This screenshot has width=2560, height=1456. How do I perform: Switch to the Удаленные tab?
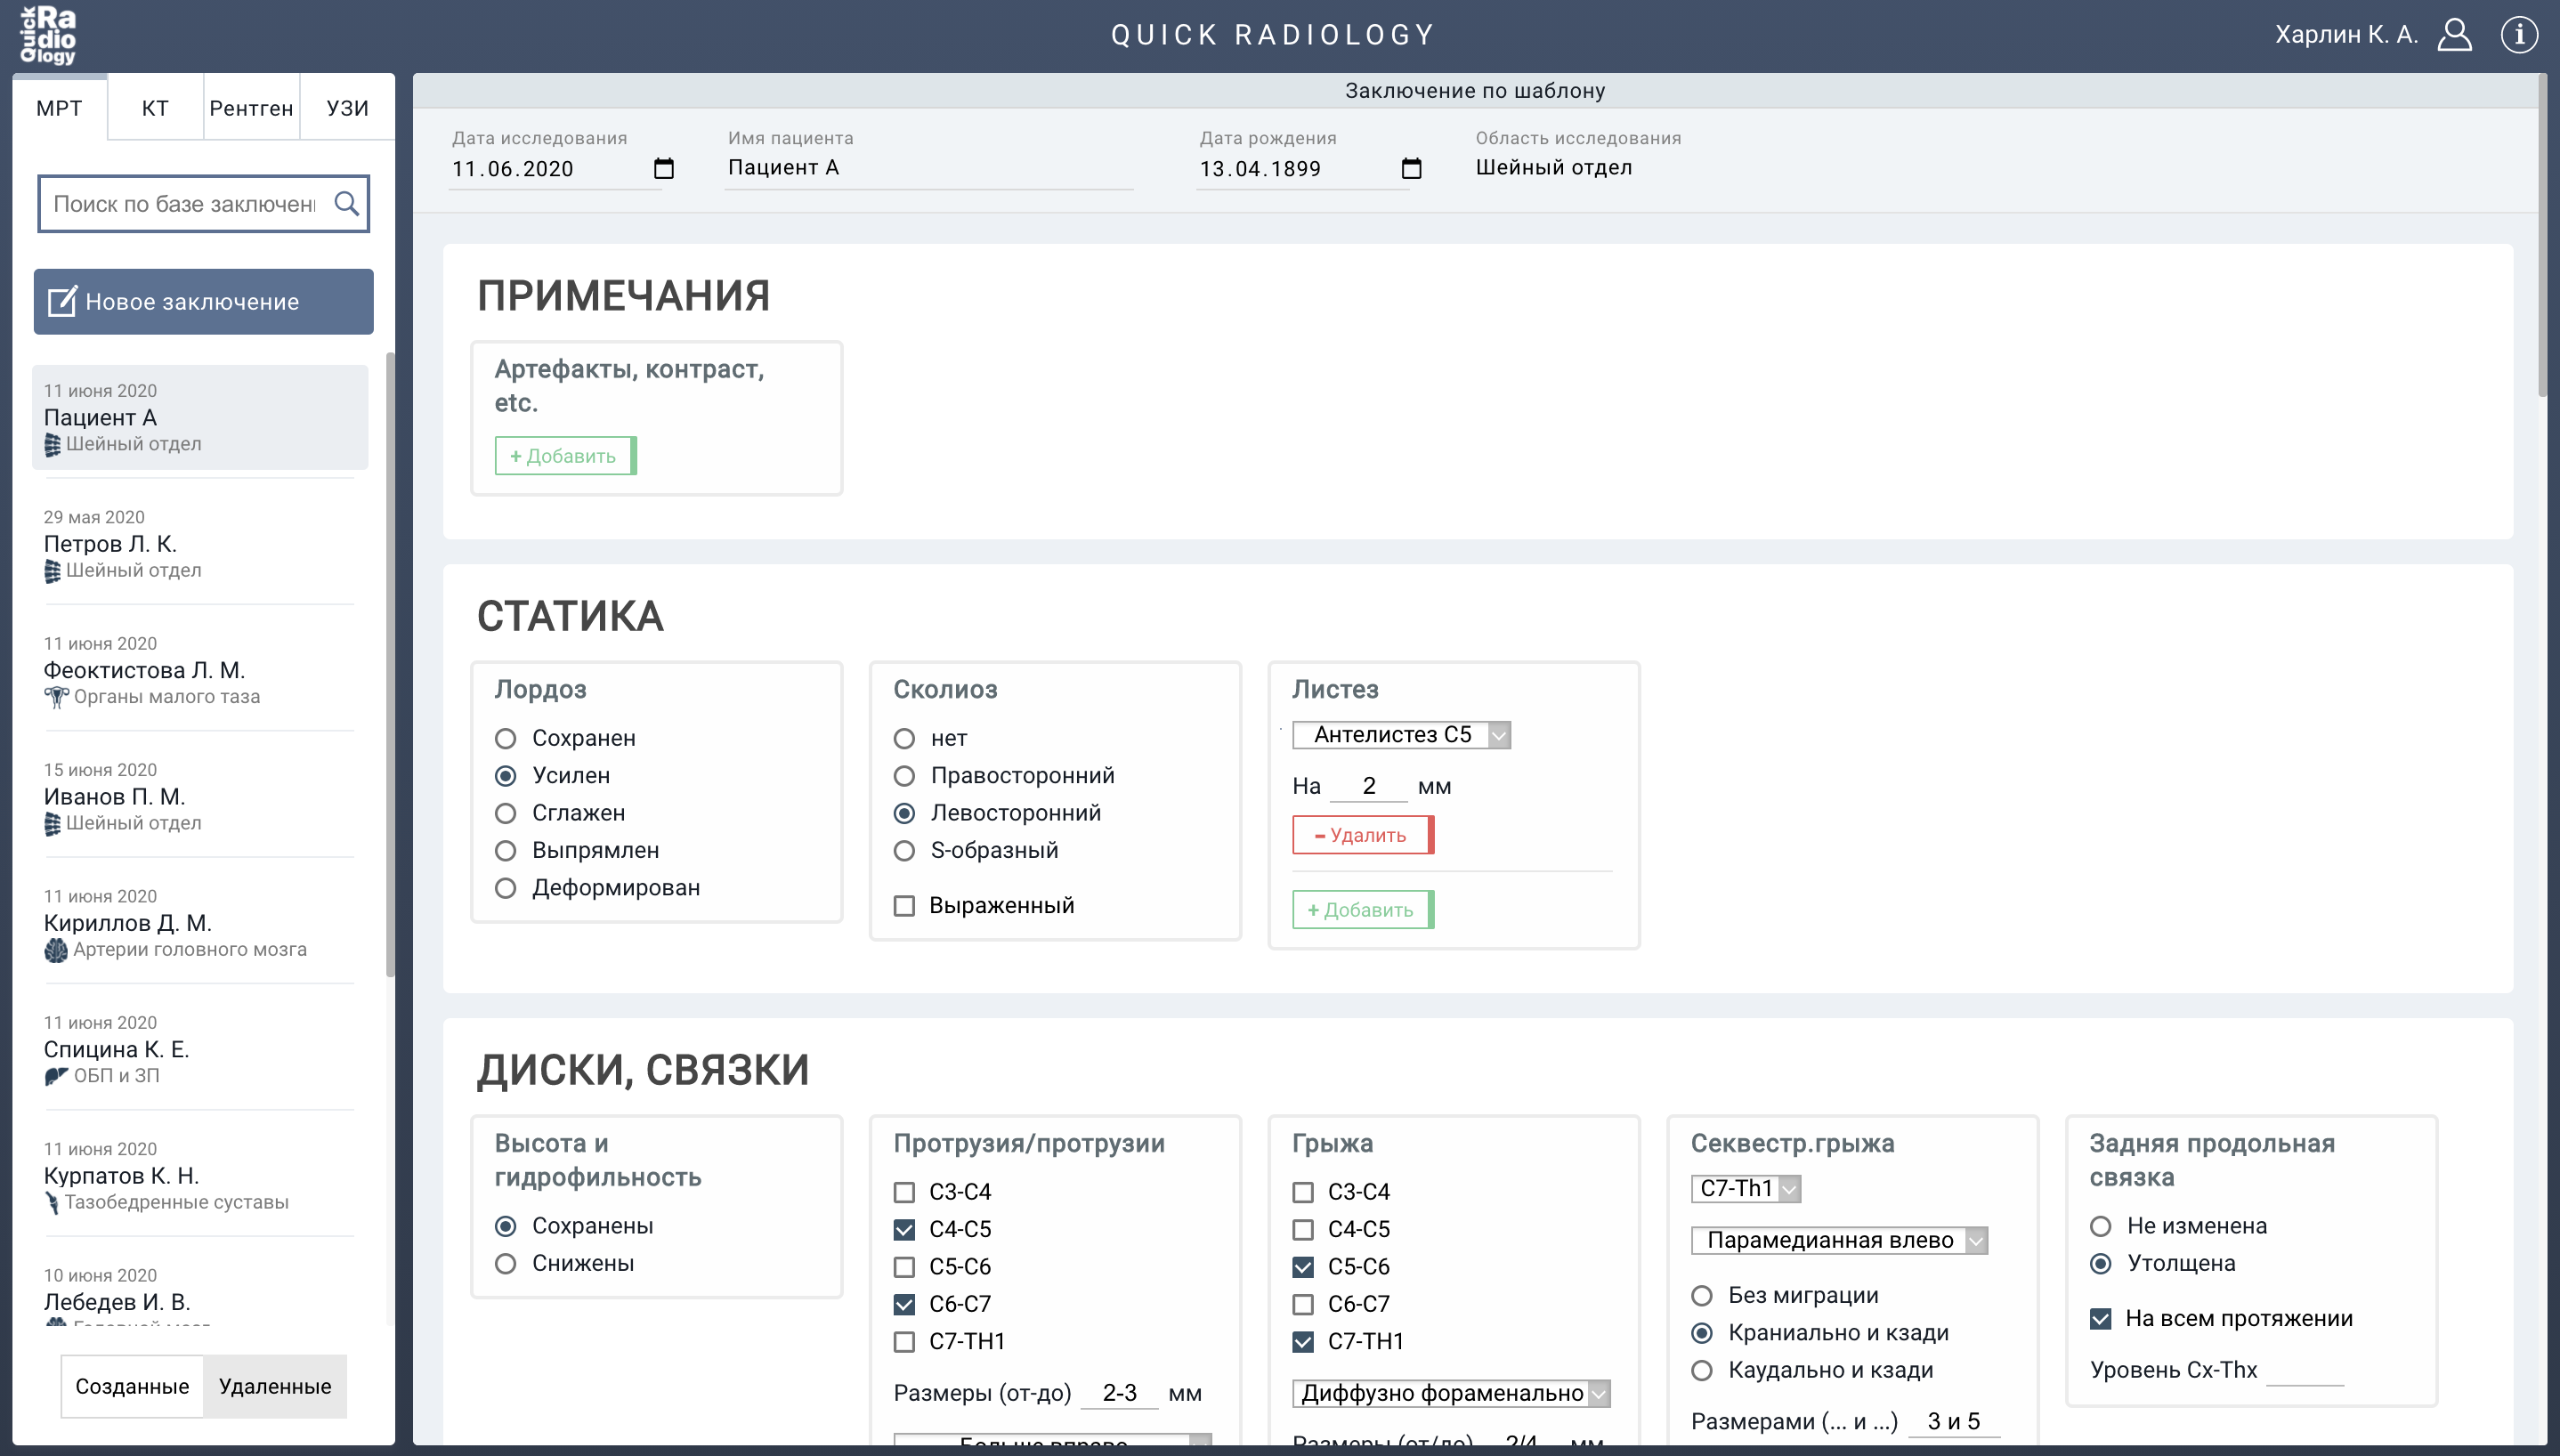275,1386
